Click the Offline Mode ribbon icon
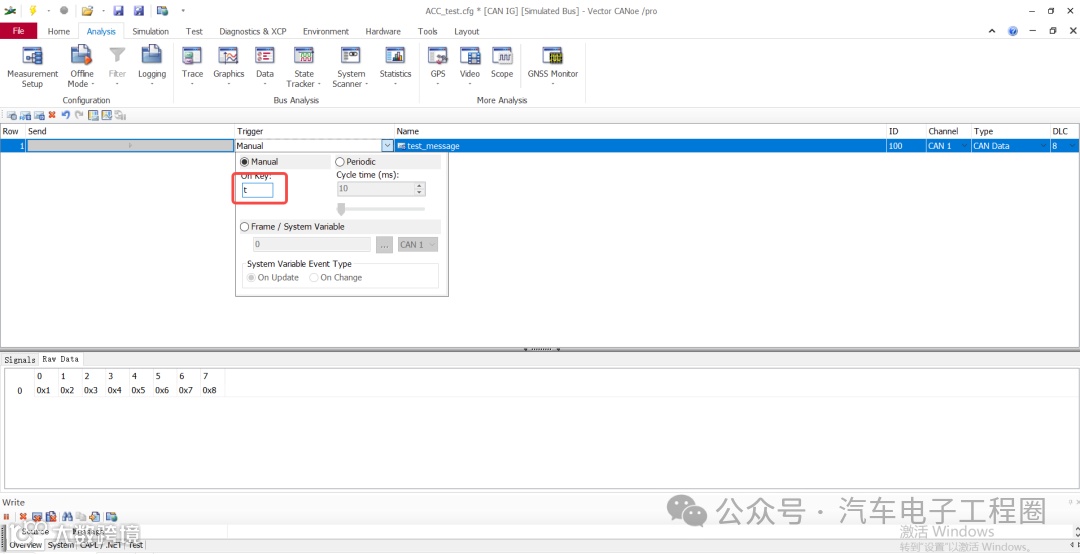This screenshot has height=554, width=1080. 81,55
